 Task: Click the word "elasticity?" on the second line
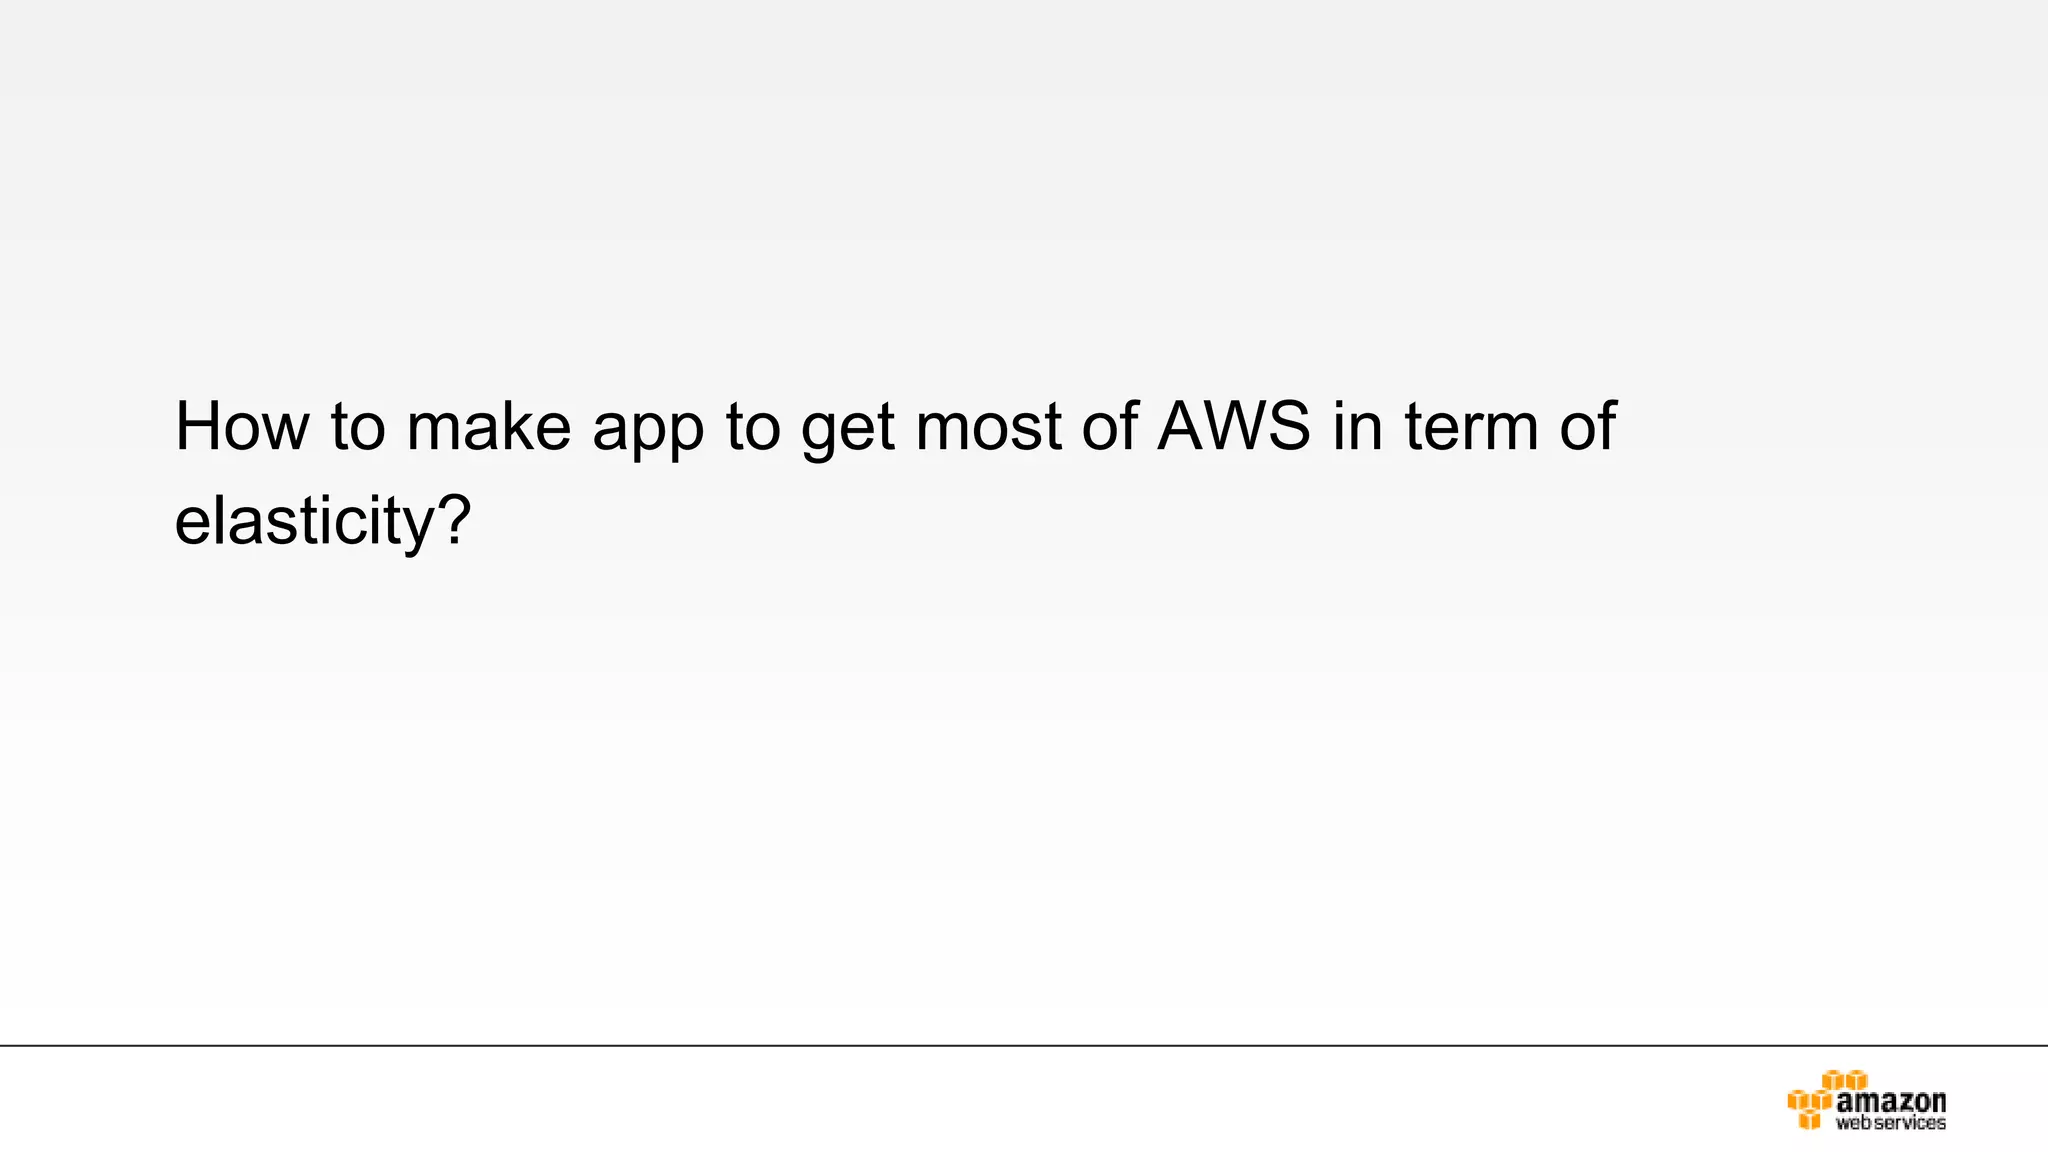click(x=322, y=522)
